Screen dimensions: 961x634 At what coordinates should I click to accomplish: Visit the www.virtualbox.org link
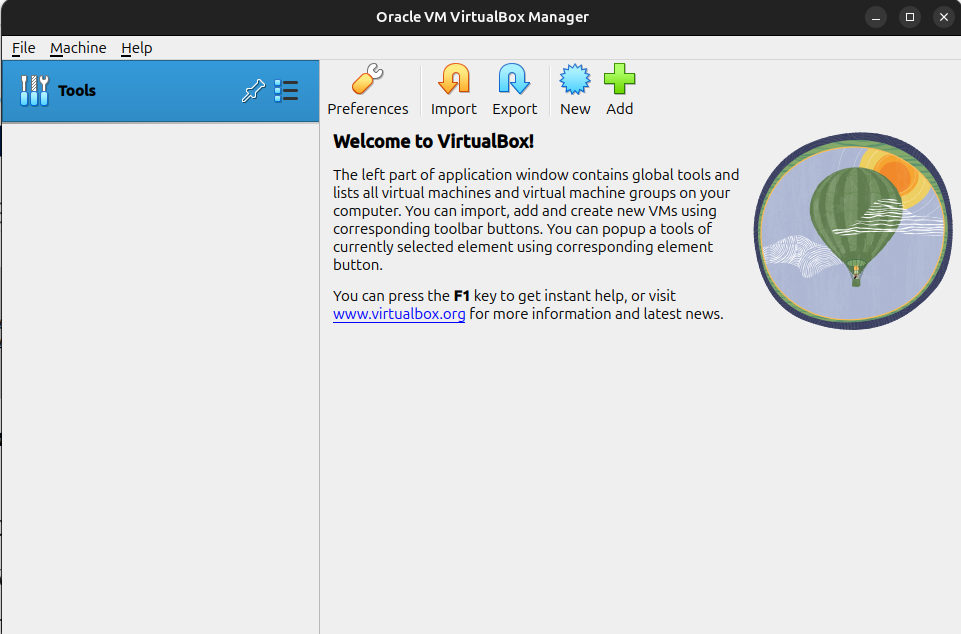point(399,314)
